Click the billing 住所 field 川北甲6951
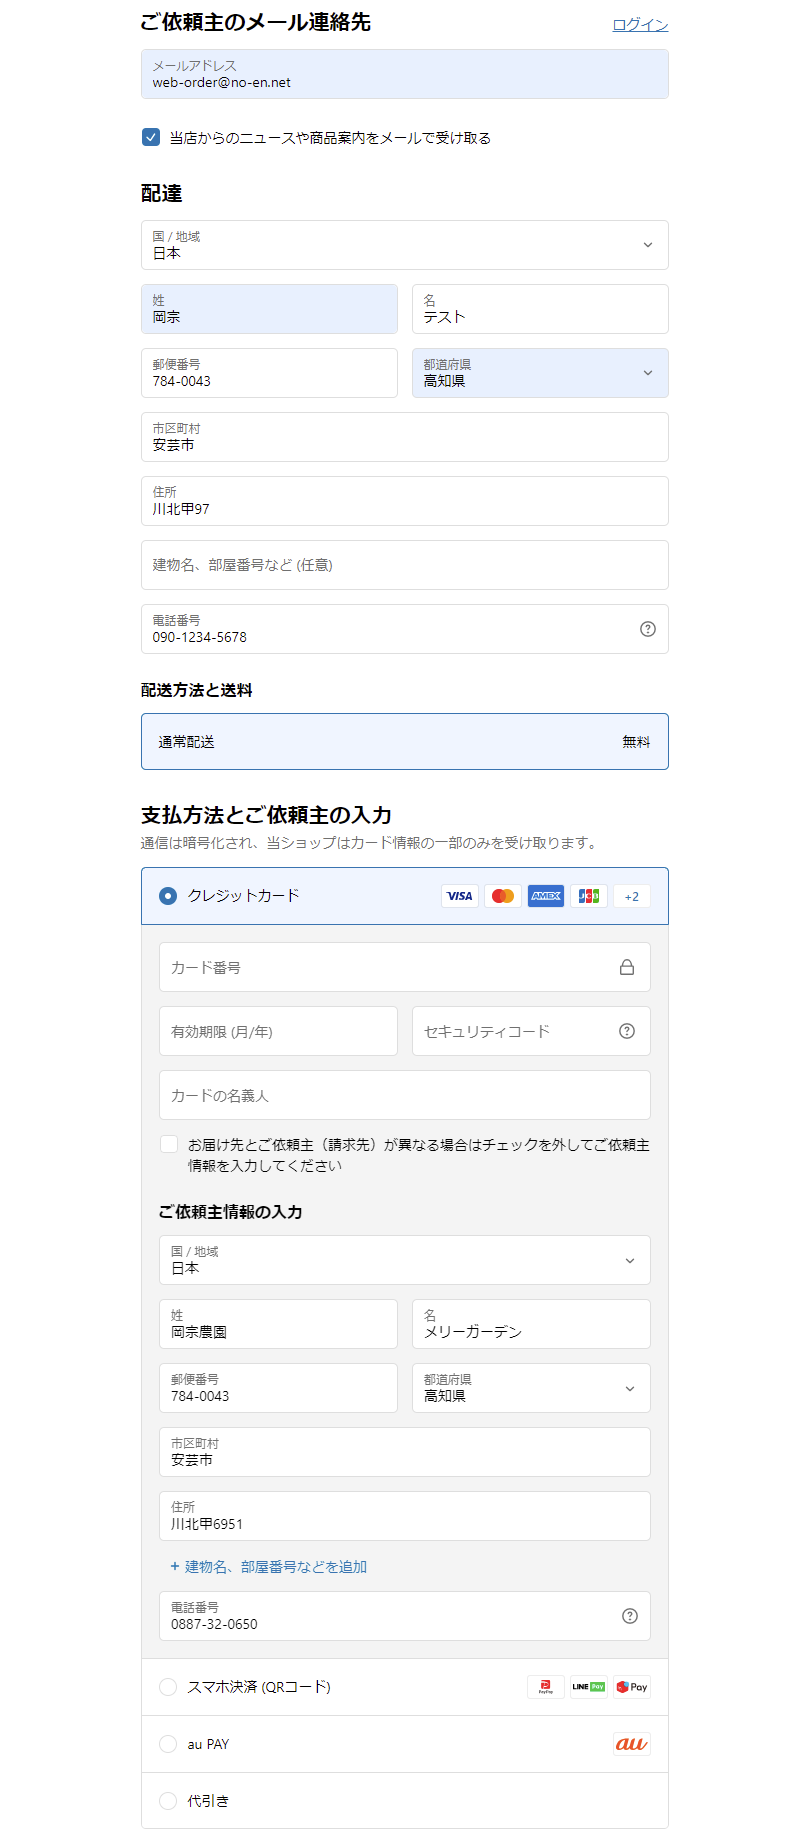809x1844 pixels. pyautogui.click(x=405, y=1516)
